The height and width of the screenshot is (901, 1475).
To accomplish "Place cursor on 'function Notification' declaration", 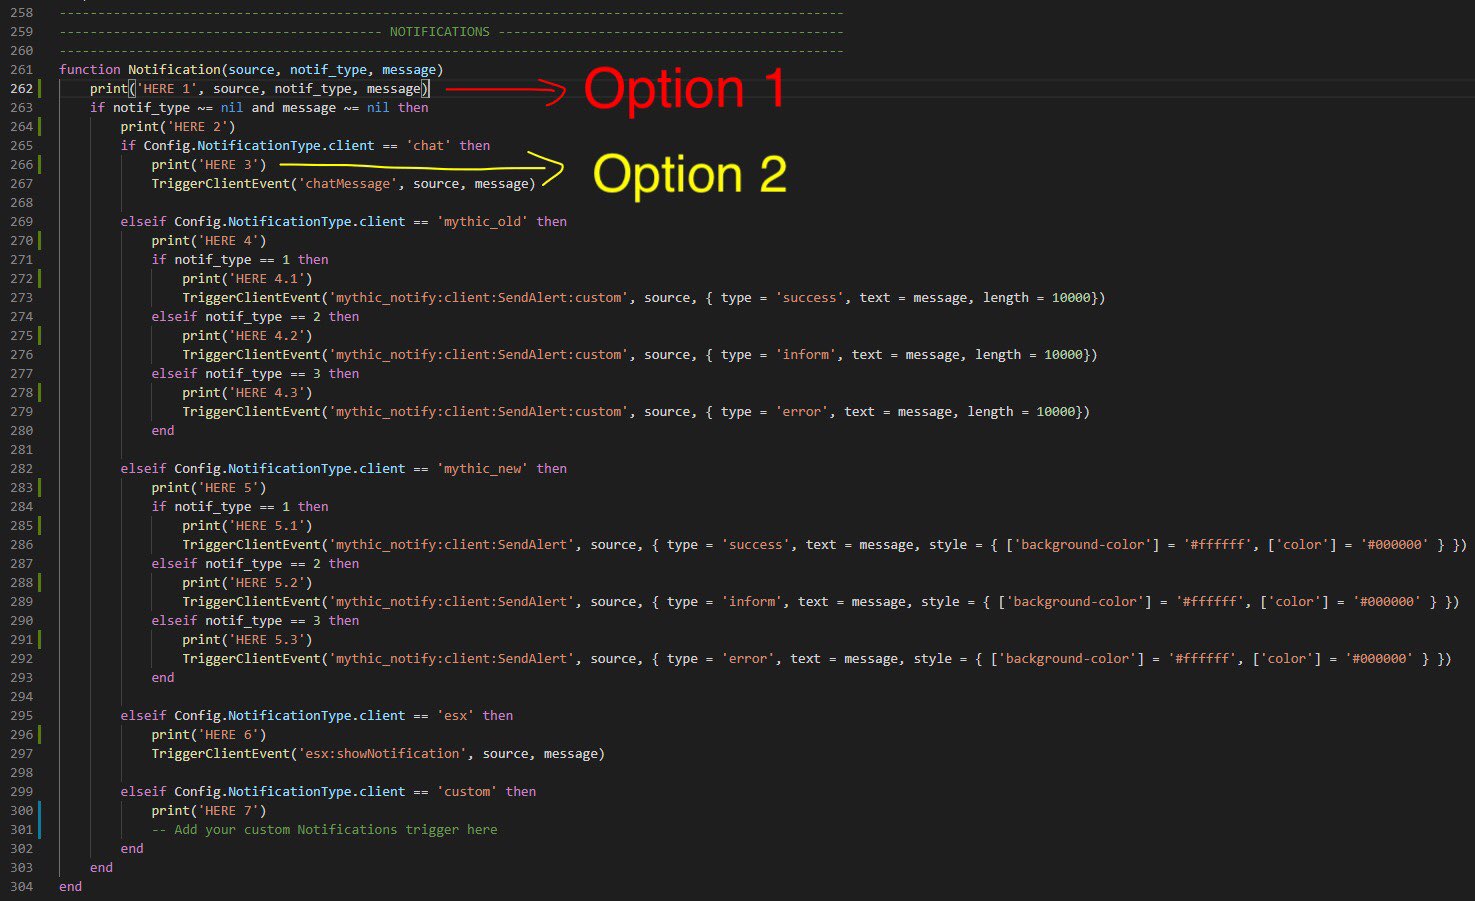I will coord(140,69).
